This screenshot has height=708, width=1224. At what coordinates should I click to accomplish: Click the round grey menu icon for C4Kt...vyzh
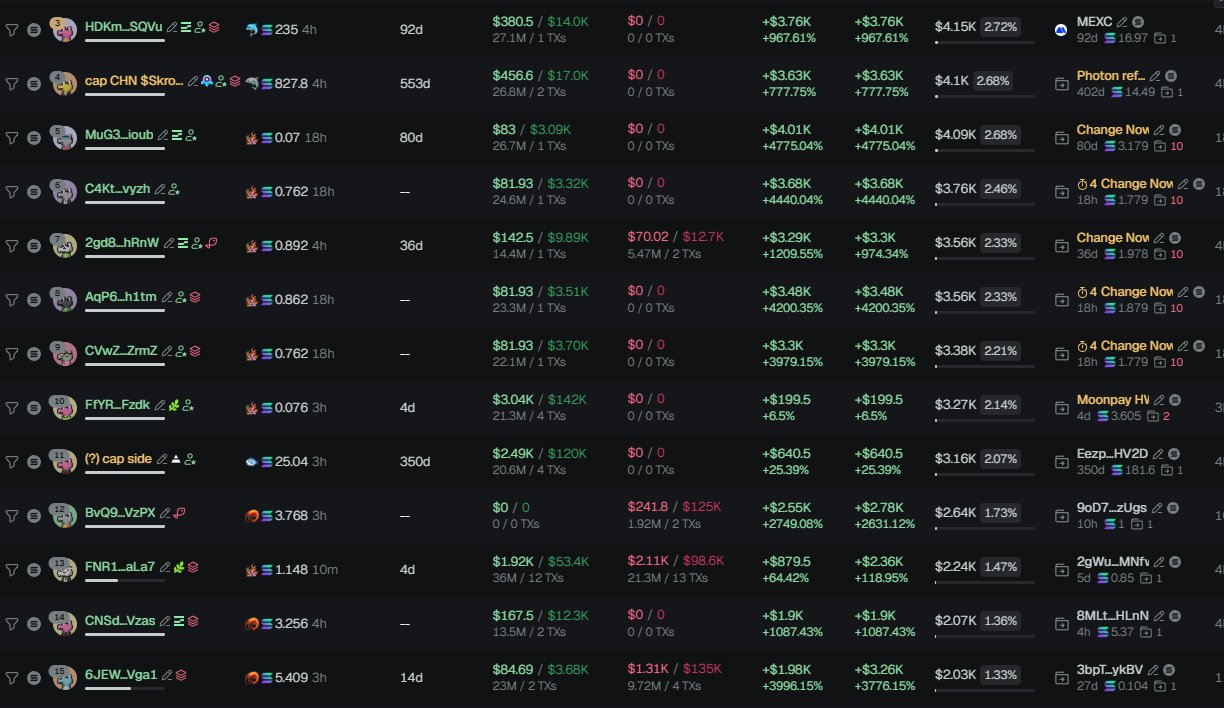(x=33, y=192)
